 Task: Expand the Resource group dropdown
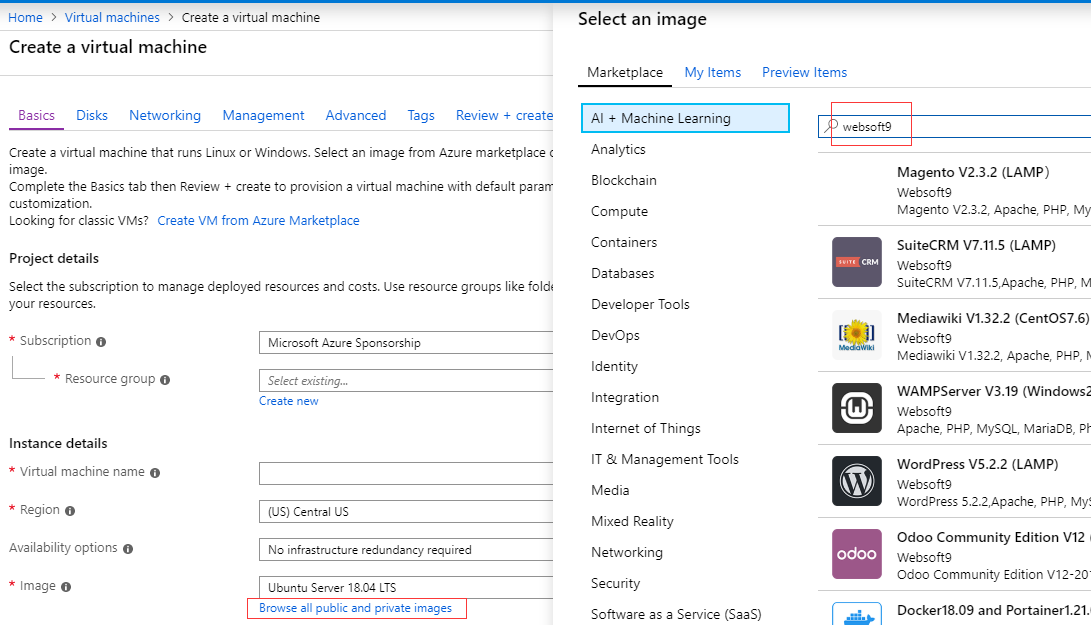point(405,381)
